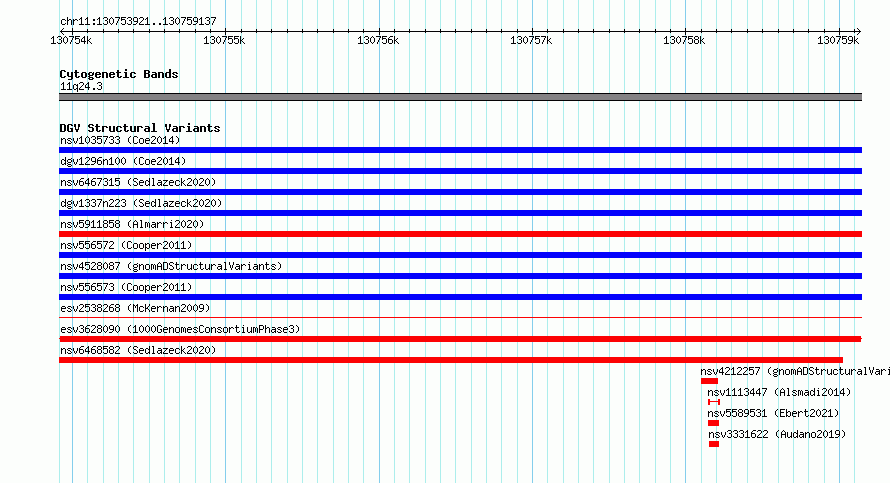This screenshot has width=890, height=483.
Task: Open nsv6467315 (Sedlazeck2020) variant label
Action: (x=138, y=182)
